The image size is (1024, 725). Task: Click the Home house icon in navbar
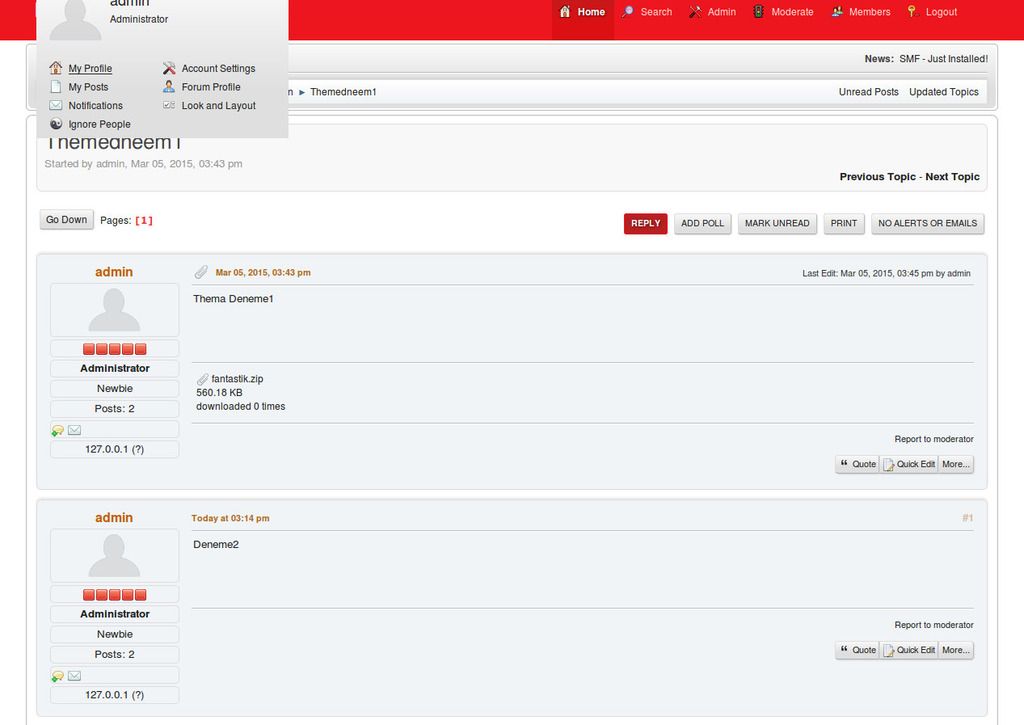[565, 11]
